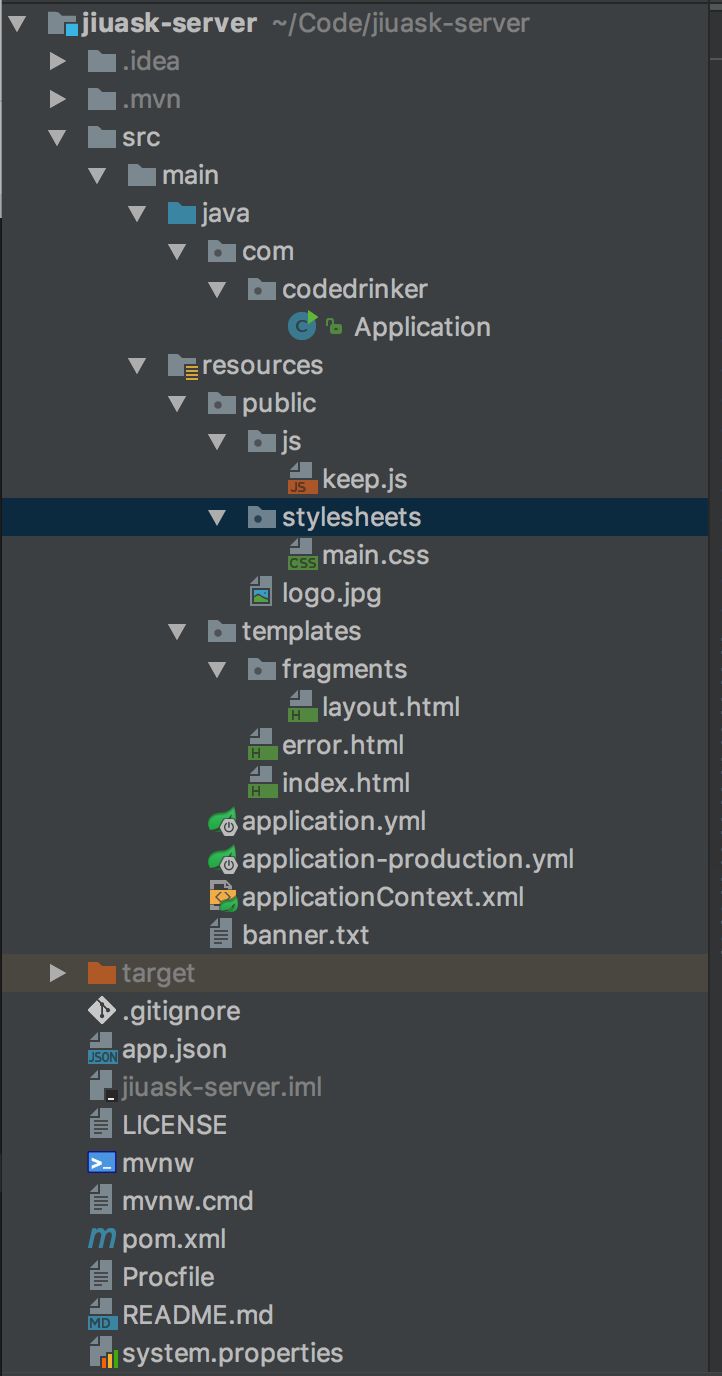Click the logo.jpg image file icon

tap(262, 593)
